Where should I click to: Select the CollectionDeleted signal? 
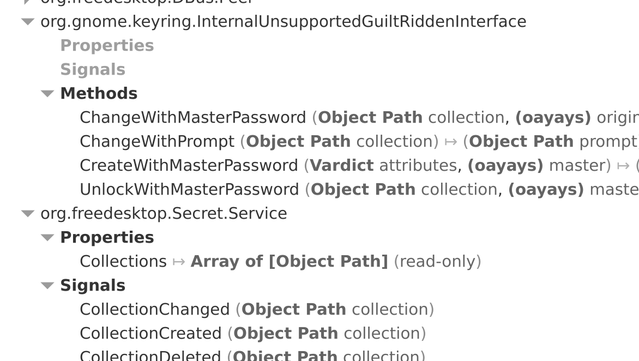[x=252, y=355]
